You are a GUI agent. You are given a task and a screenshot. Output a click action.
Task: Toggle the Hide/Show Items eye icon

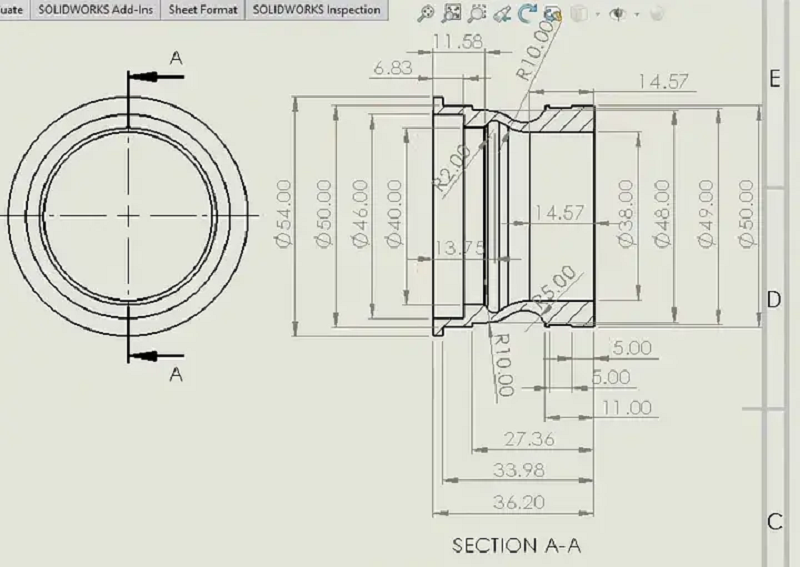618,14
